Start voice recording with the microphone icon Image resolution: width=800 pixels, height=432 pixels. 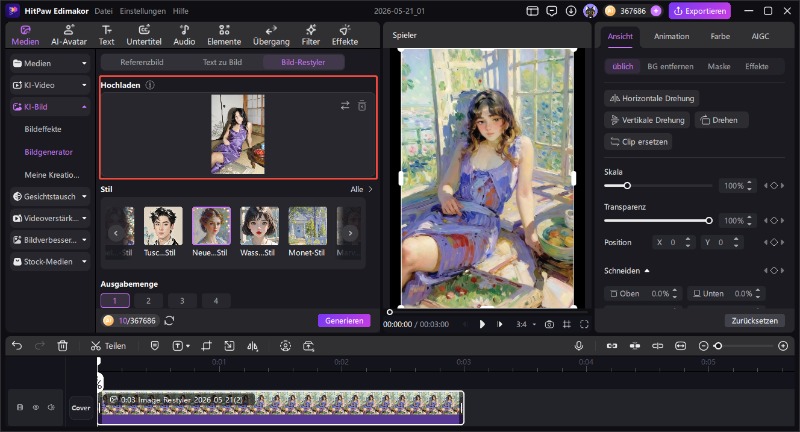[579, 346]
